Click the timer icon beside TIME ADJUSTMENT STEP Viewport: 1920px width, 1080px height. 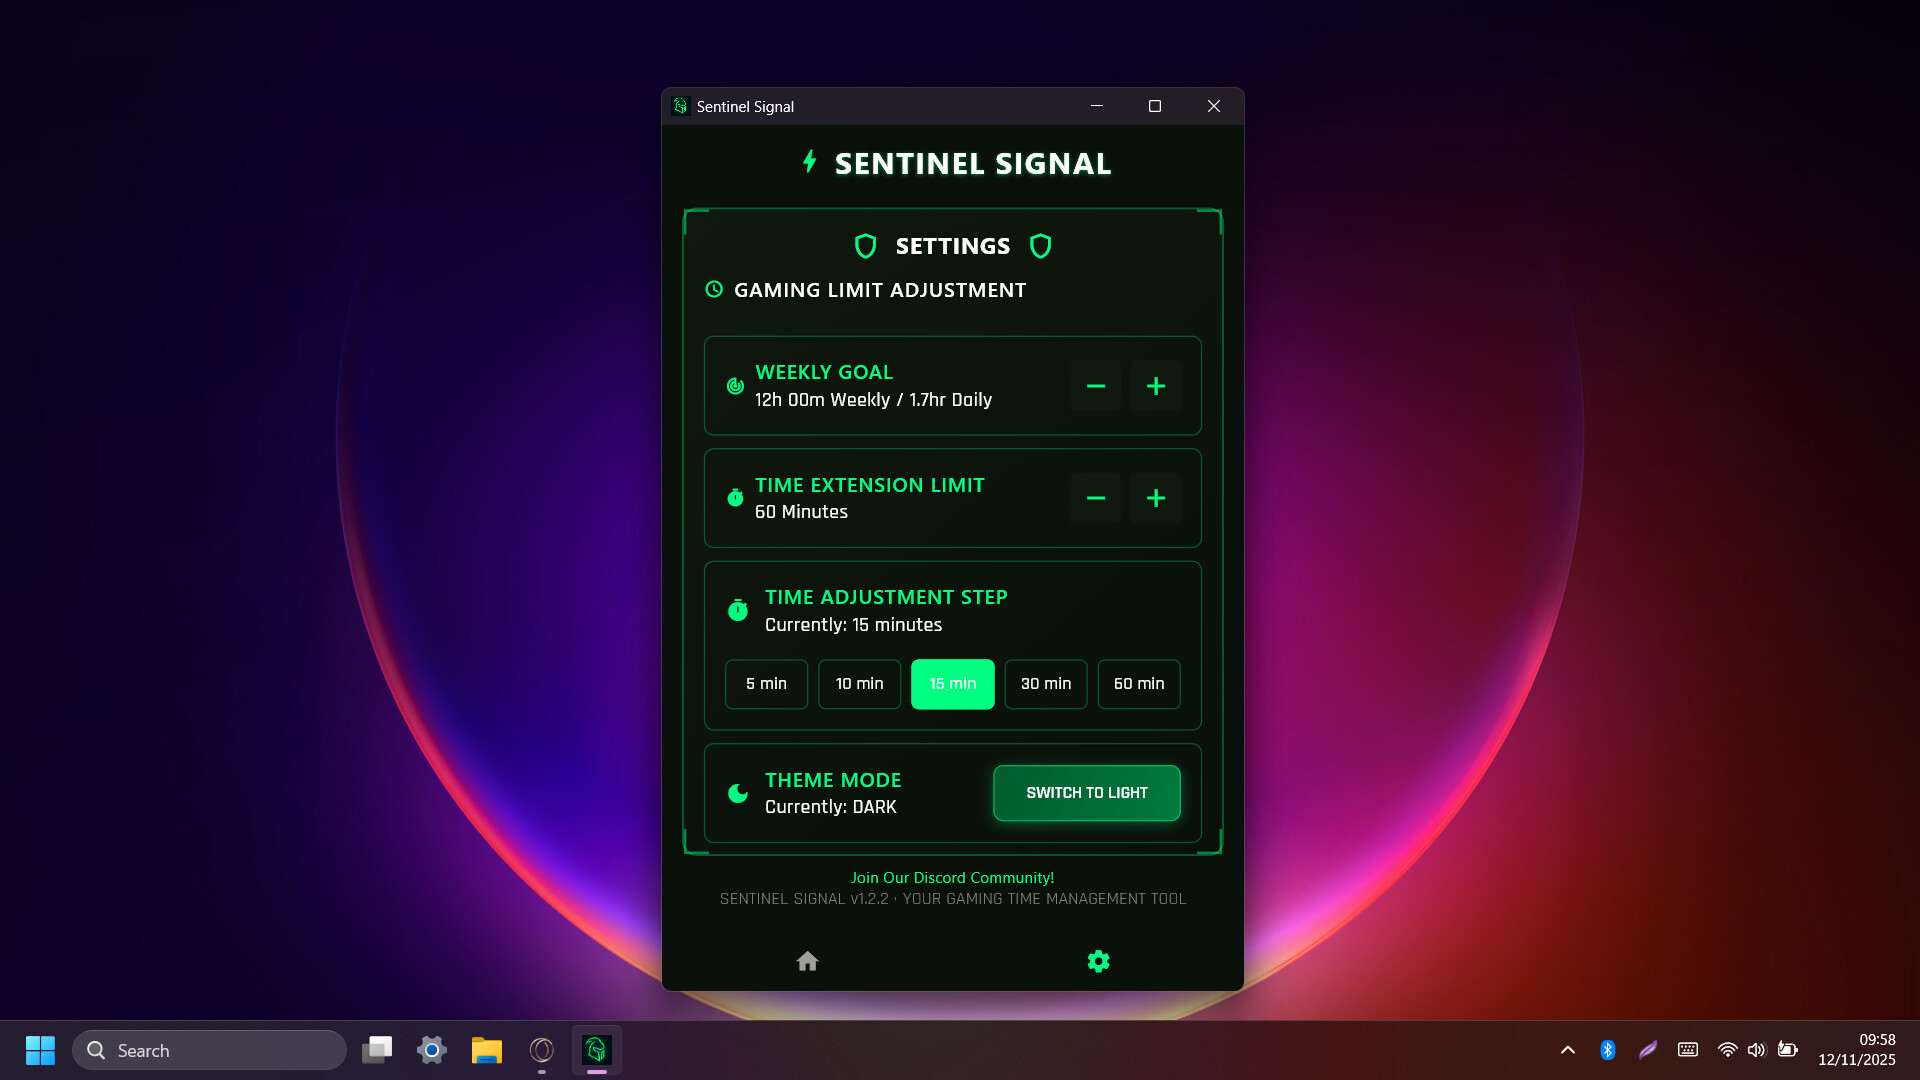tap(738, 609)
